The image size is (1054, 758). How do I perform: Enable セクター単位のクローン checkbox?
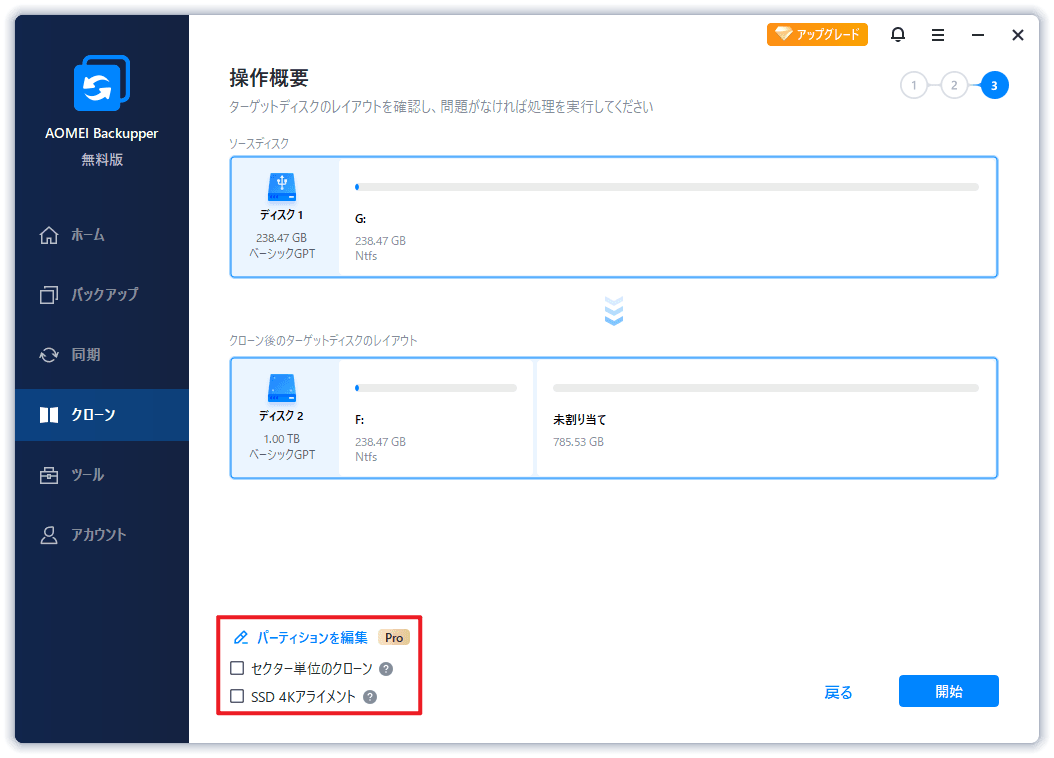(x=237, y=668)
